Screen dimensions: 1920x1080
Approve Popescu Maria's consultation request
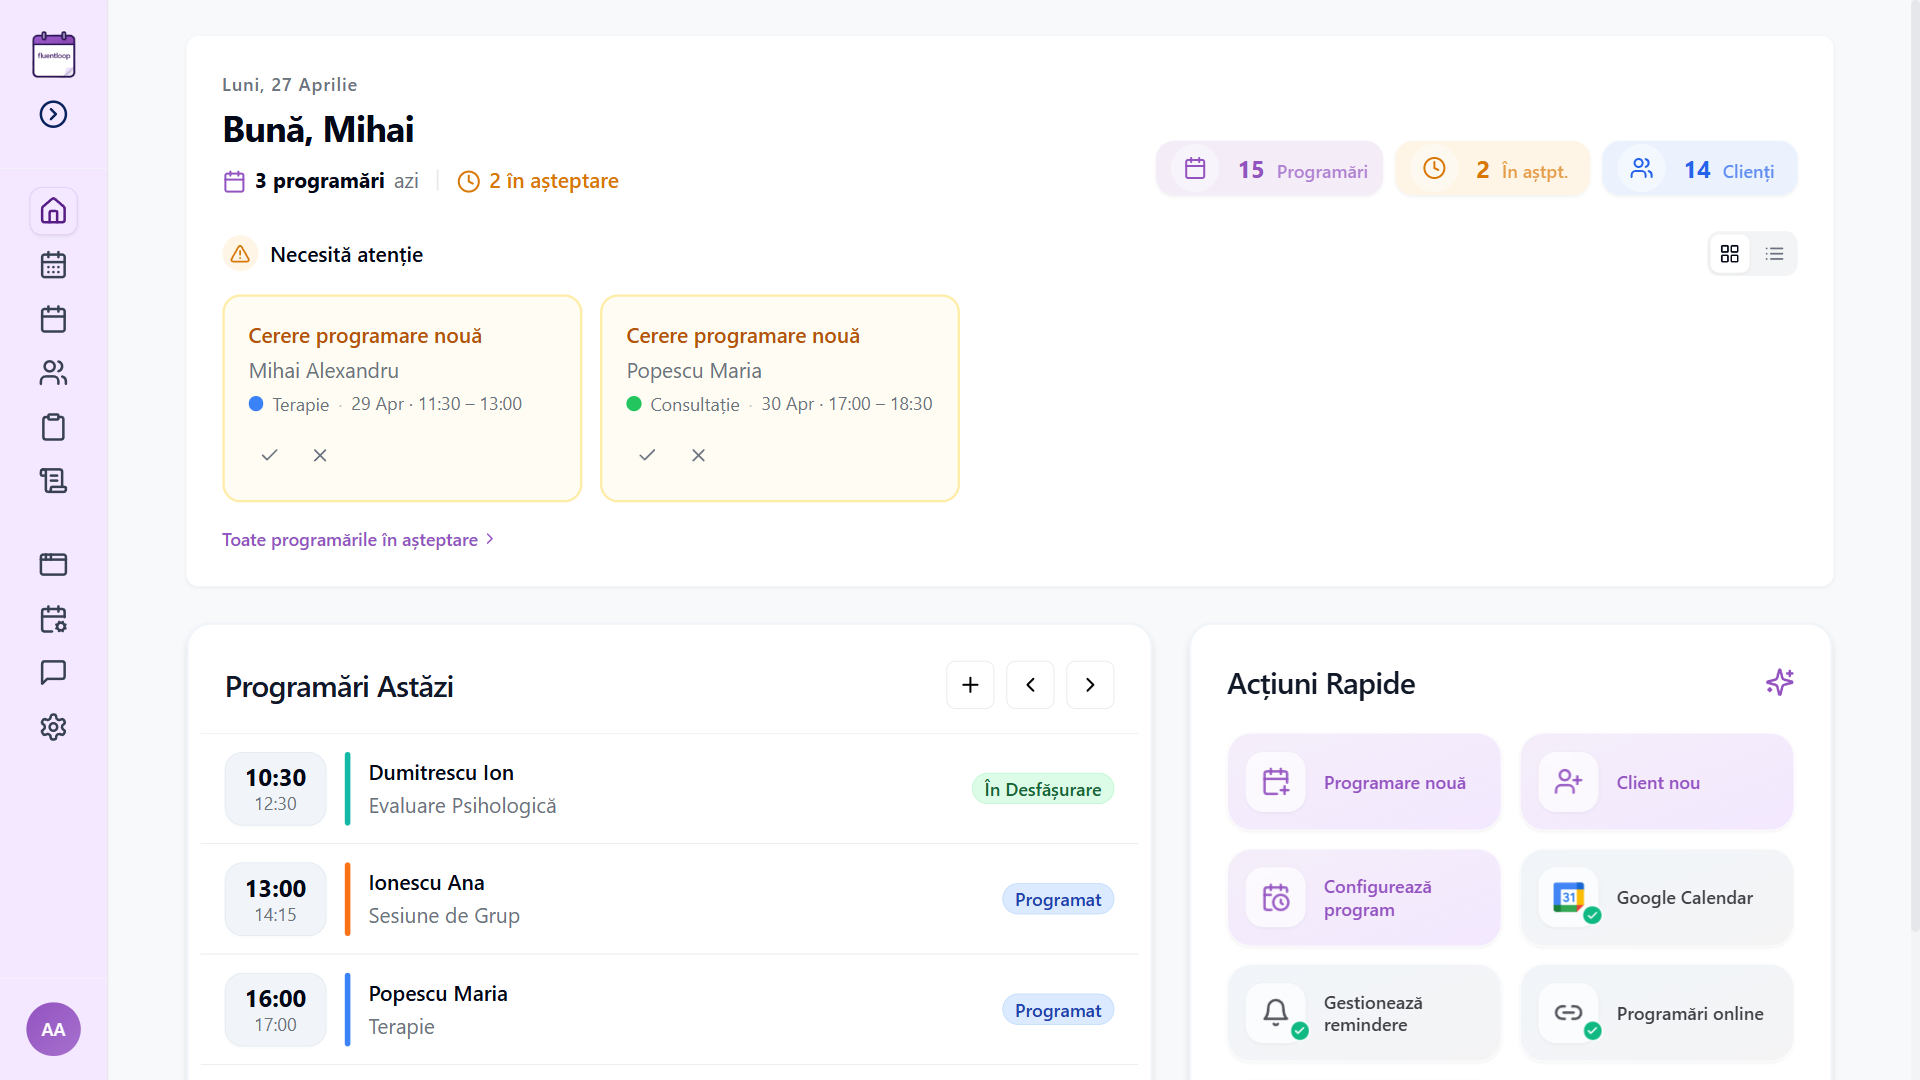647,455
